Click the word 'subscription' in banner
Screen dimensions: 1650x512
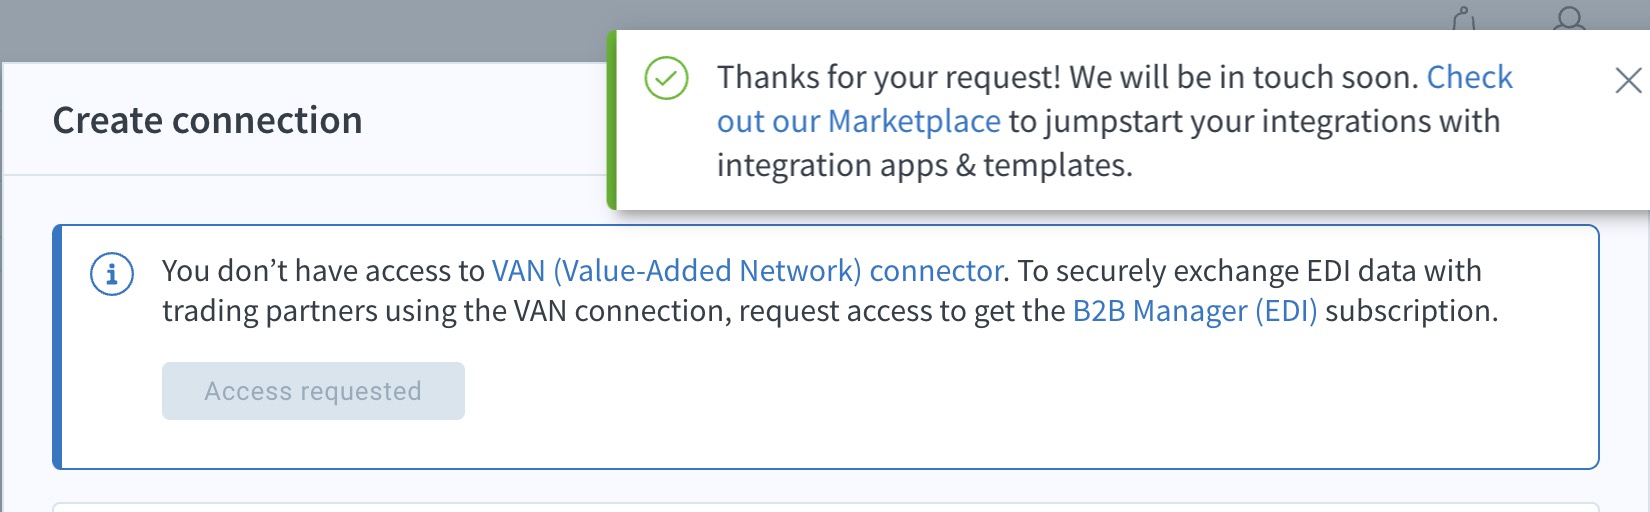click(1411, 311)
